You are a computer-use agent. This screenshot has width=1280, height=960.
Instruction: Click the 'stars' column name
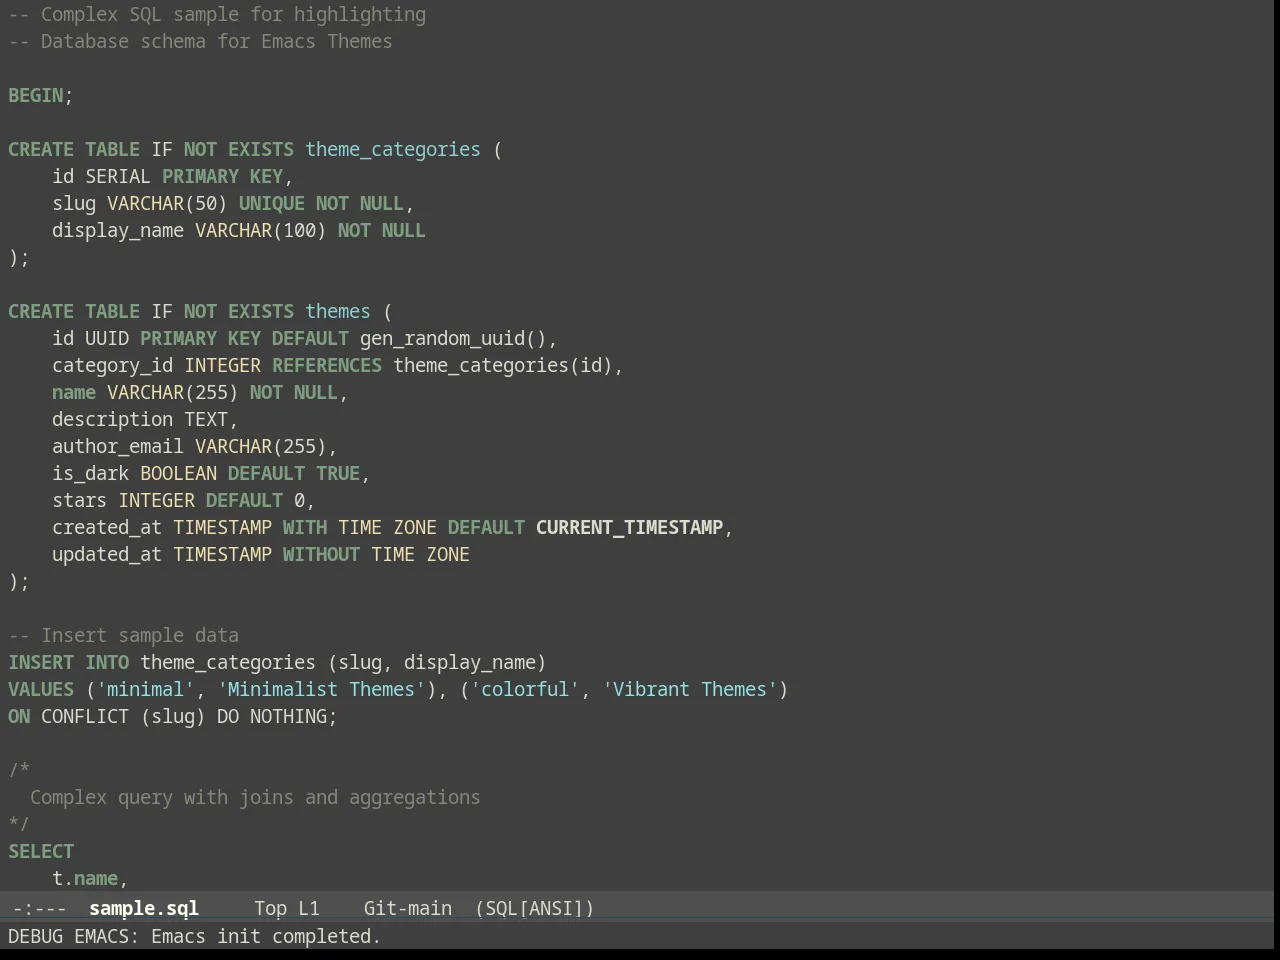click(x=80, y=500)
